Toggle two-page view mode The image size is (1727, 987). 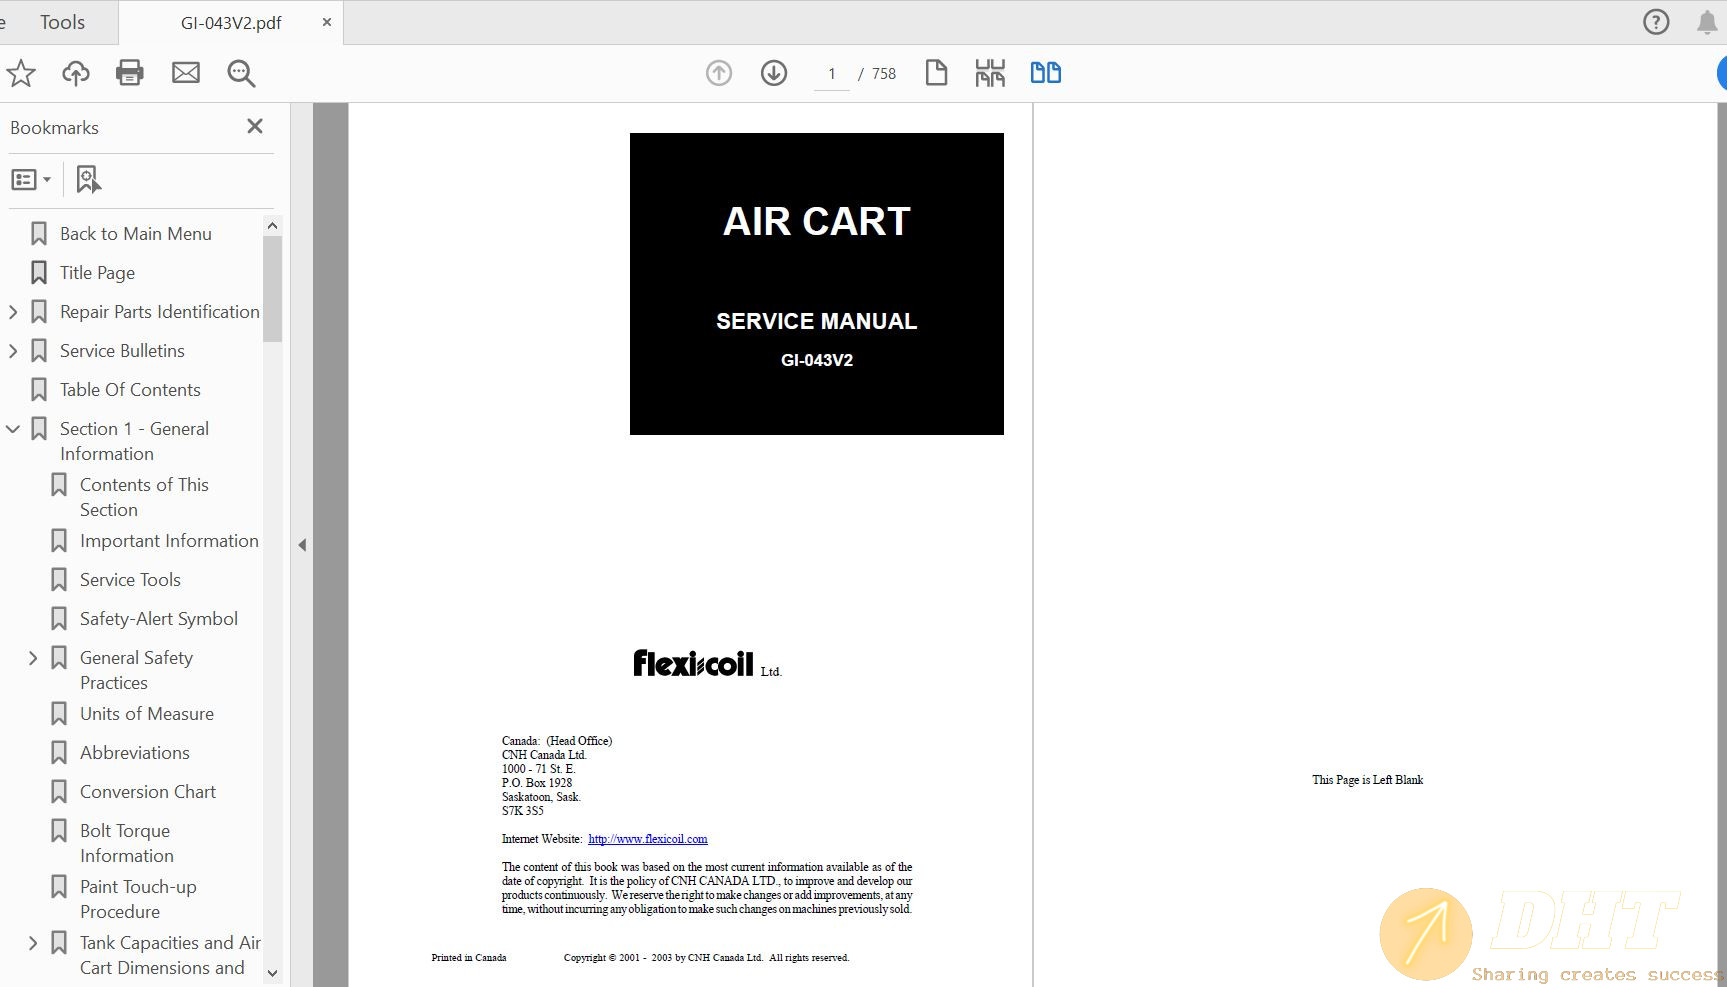[1045, 73]
